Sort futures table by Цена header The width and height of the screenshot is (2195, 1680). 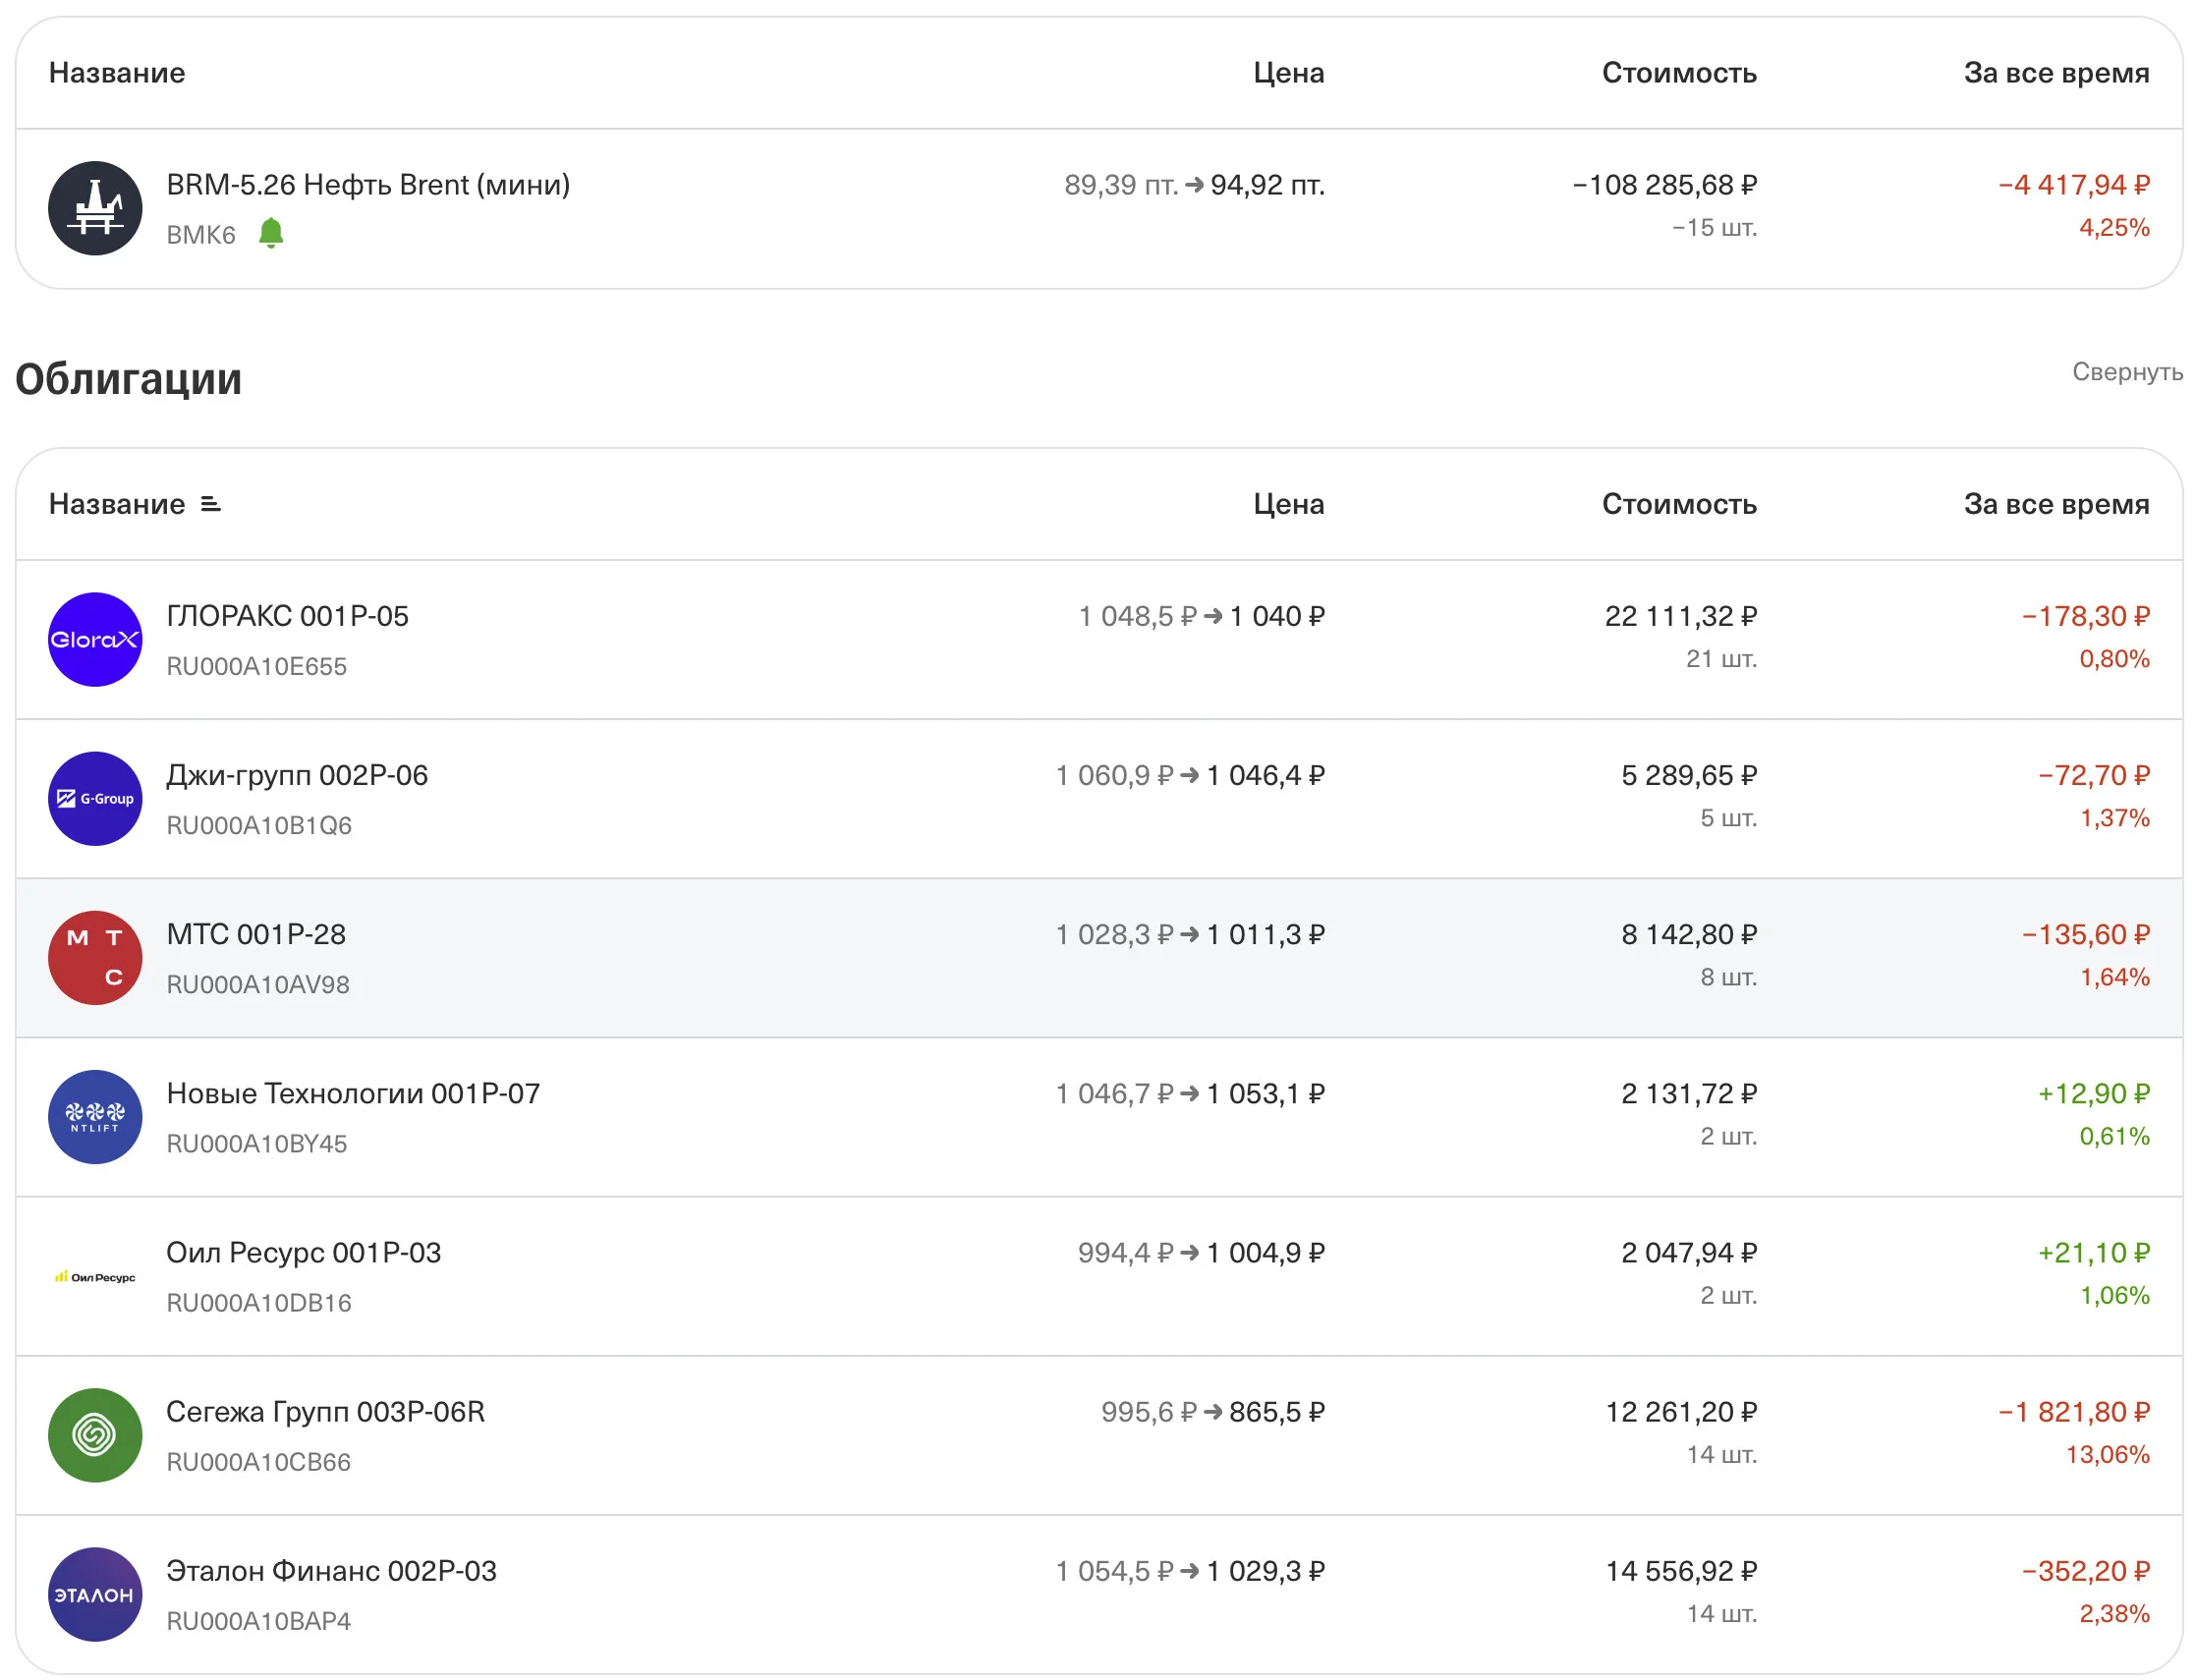(x=1289, y=73)
